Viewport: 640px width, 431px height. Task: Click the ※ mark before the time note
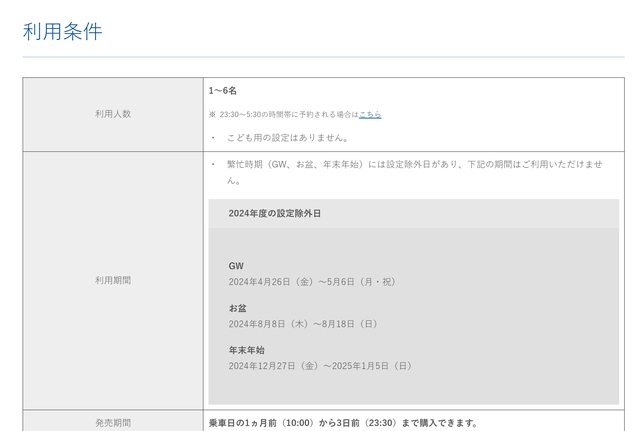[x=212, y=115]
